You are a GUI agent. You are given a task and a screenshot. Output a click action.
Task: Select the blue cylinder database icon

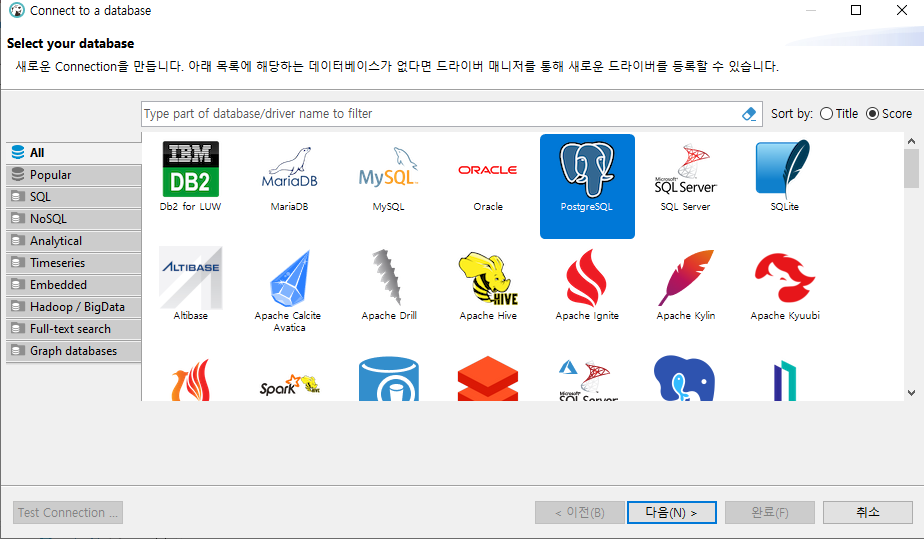[388, 379]
